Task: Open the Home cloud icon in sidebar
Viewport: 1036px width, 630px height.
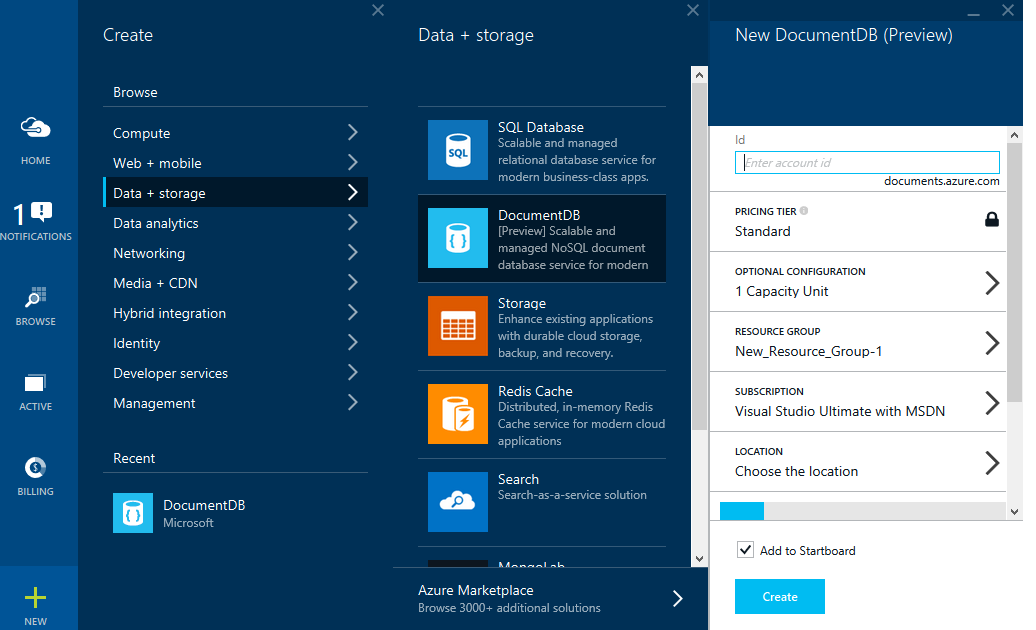Action: [36, 127]
